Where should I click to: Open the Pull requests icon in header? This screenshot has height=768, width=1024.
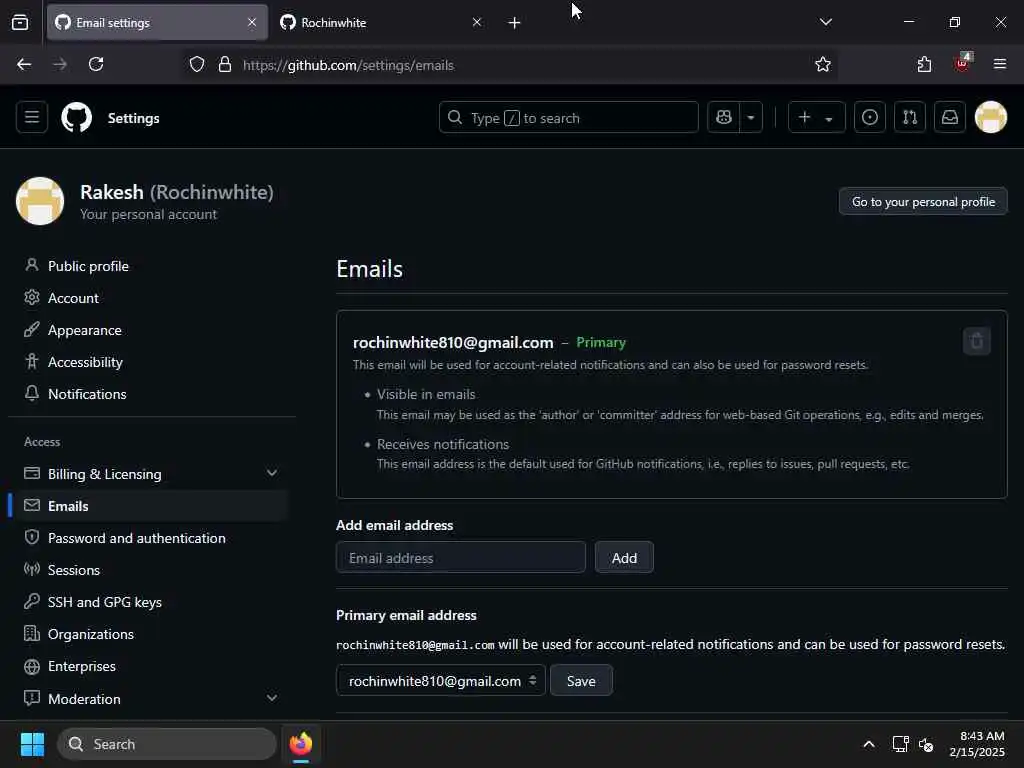(910, 118)
